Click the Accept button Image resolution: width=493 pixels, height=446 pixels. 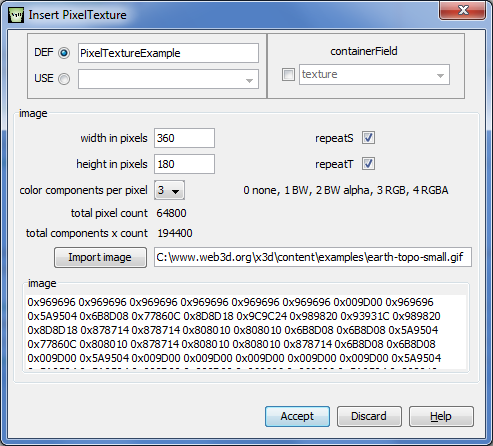(297, 416)
